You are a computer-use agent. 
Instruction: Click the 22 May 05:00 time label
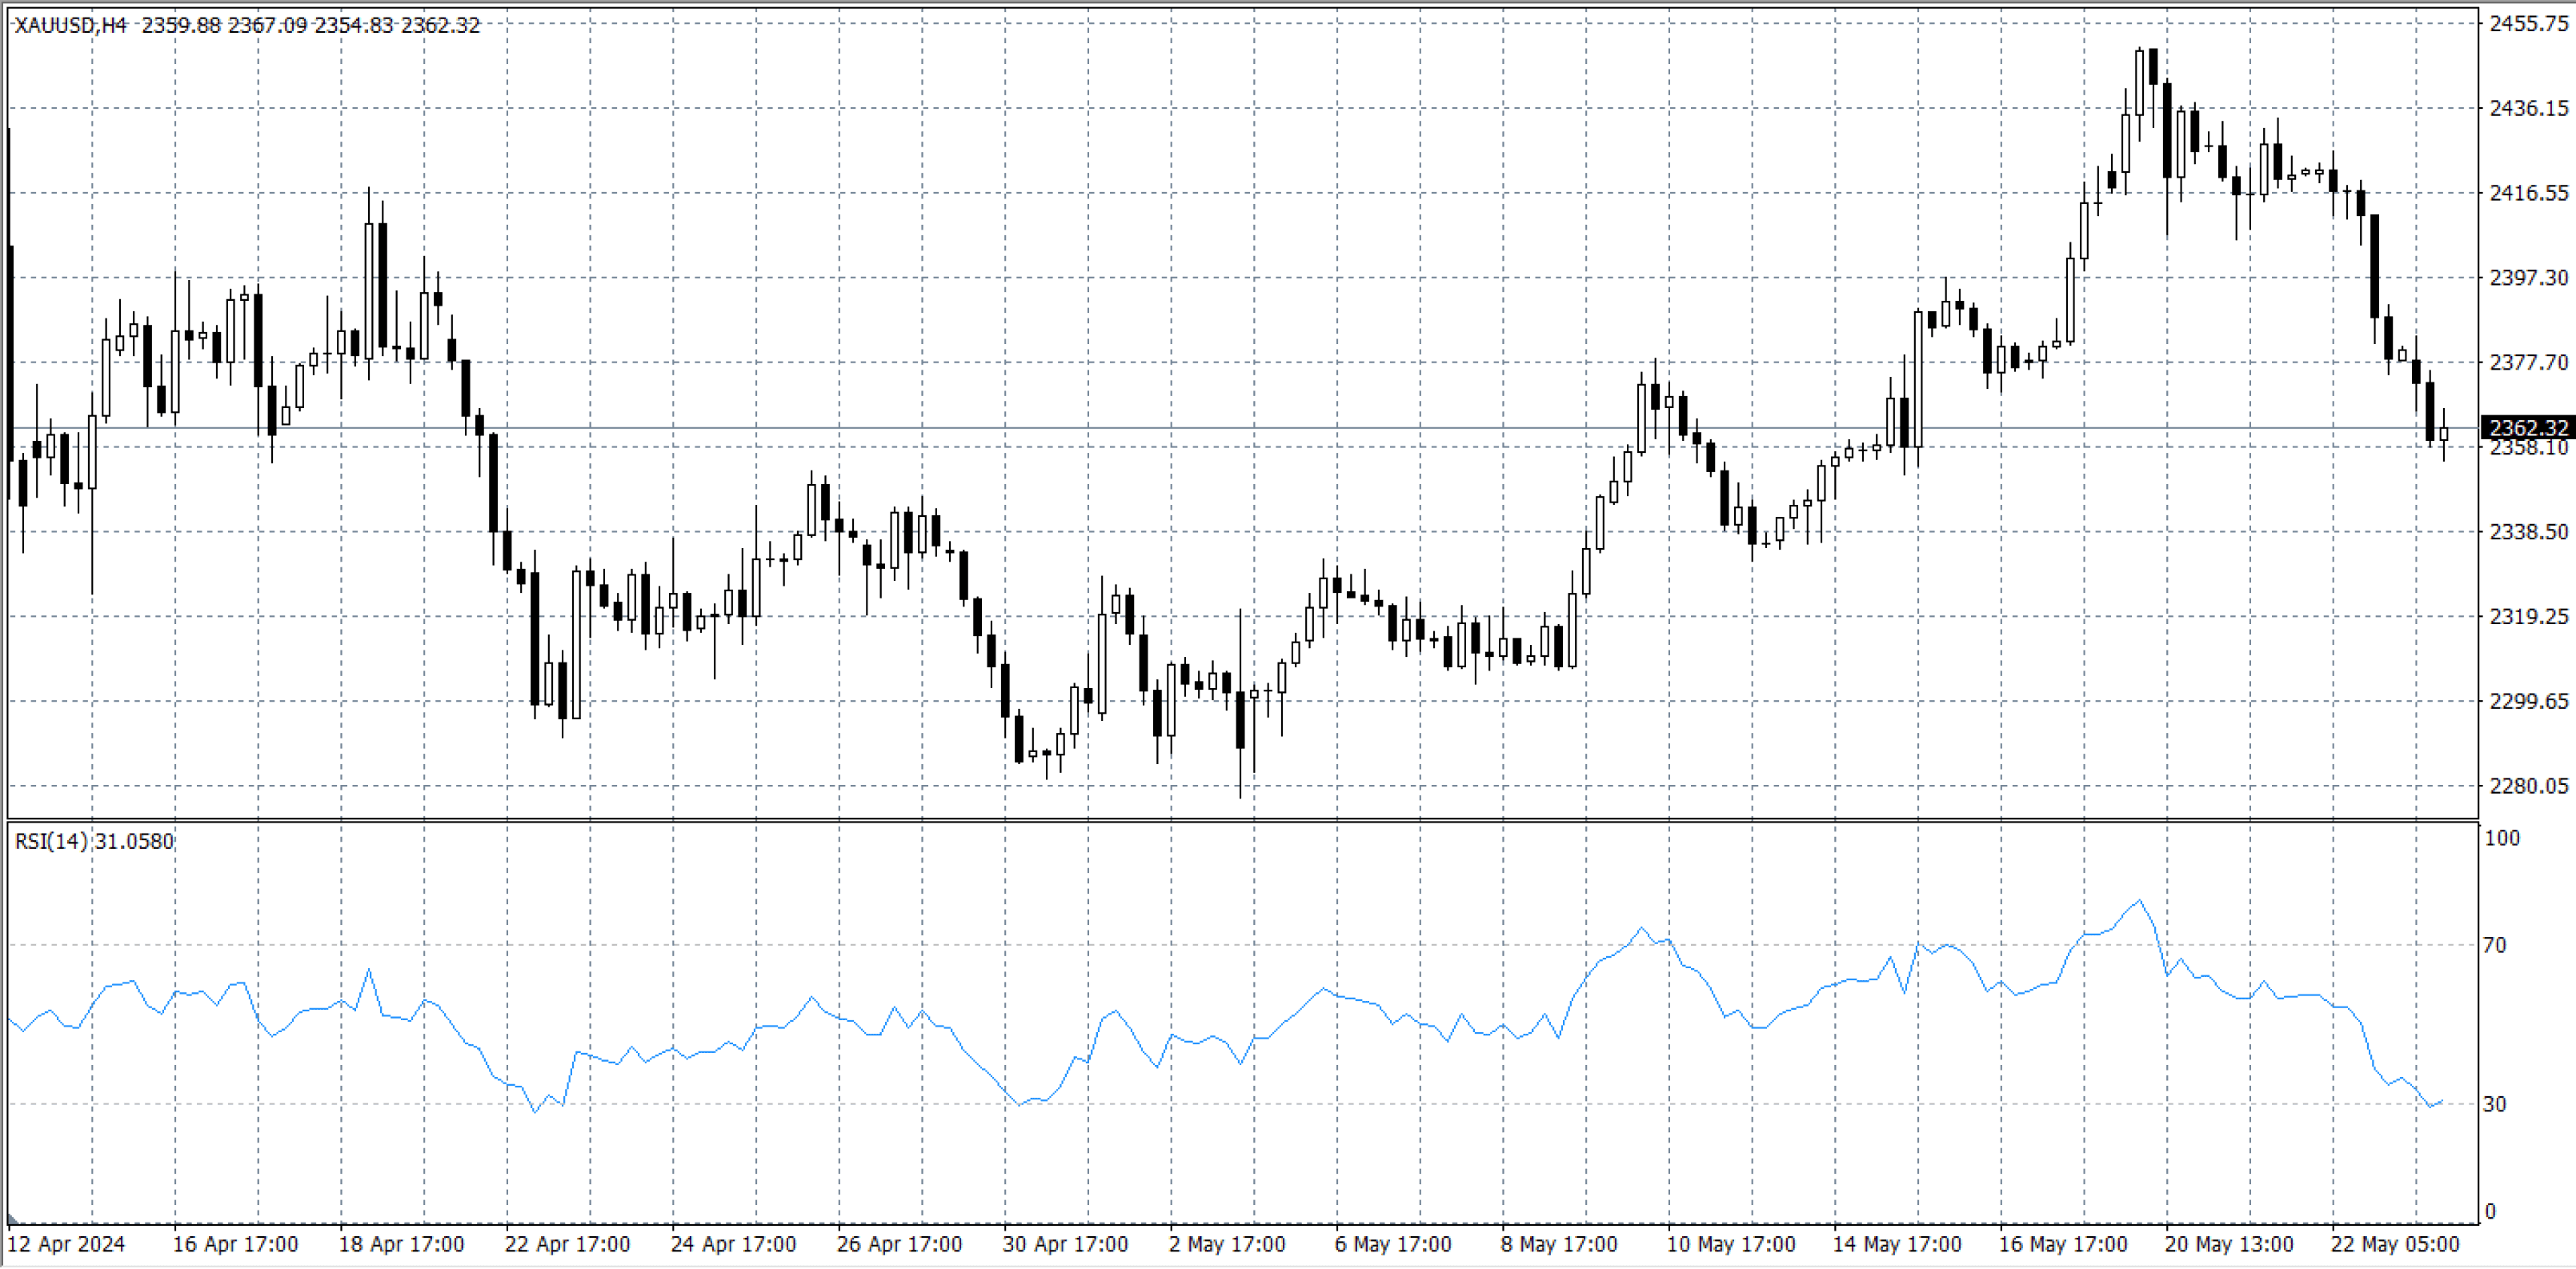2394,1244
